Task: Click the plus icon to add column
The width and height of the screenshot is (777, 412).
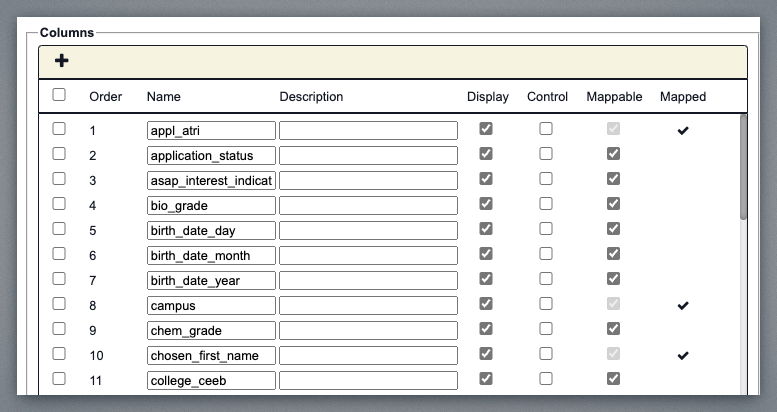Action: click(62, 61)
